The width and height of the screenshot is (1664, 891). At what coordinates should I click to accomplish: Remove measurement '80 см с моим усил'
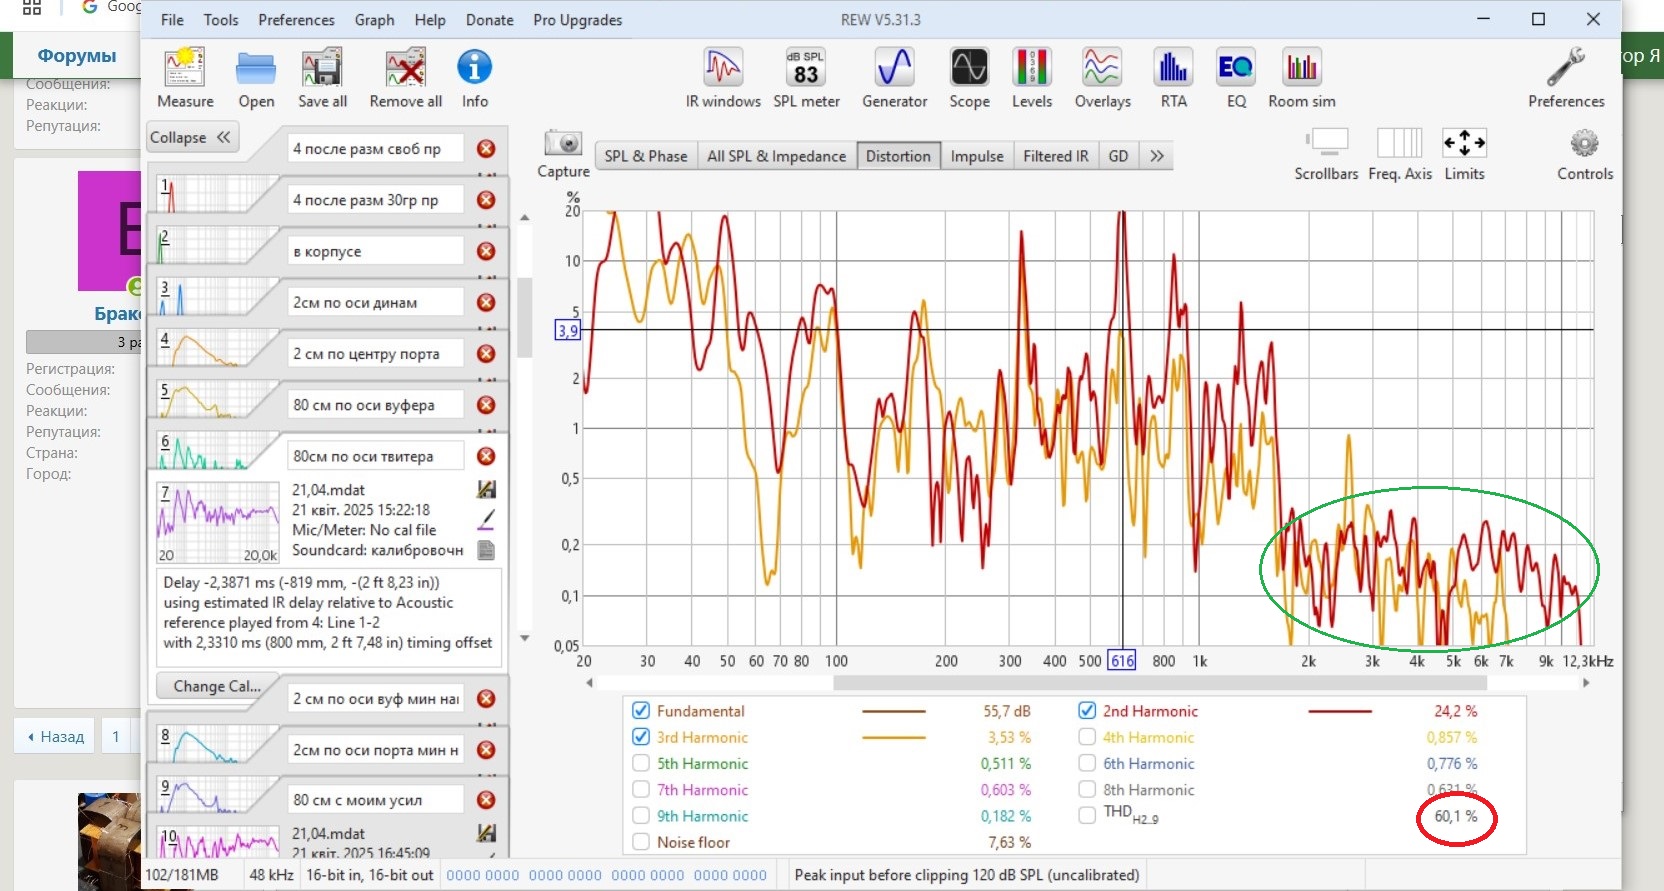486,800
